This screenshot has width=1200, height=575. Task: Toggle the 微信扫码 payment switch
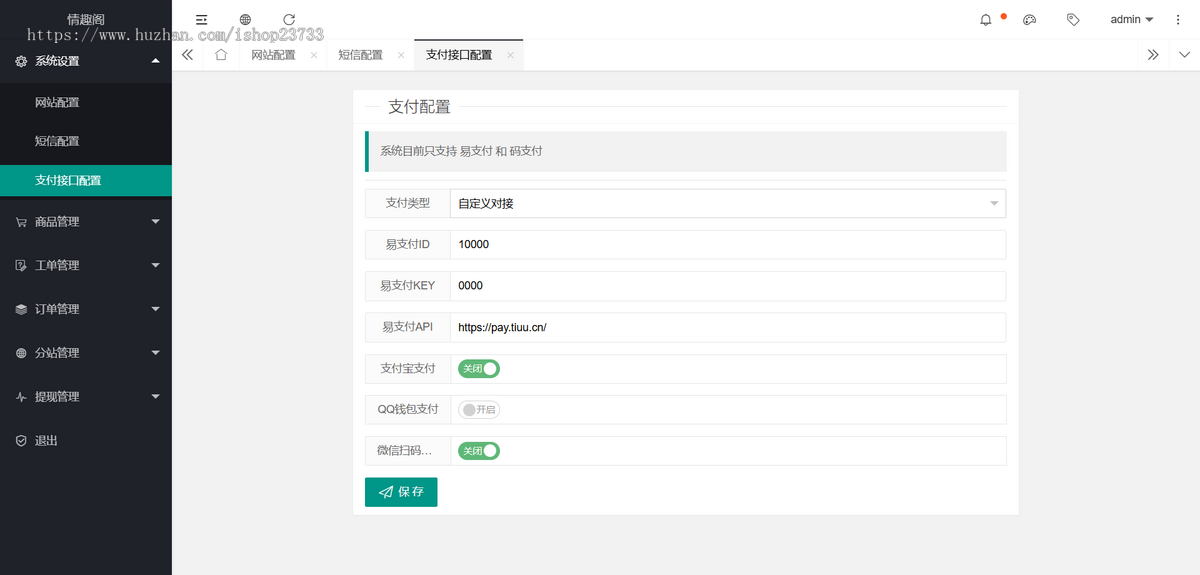(x=479, y=450)
